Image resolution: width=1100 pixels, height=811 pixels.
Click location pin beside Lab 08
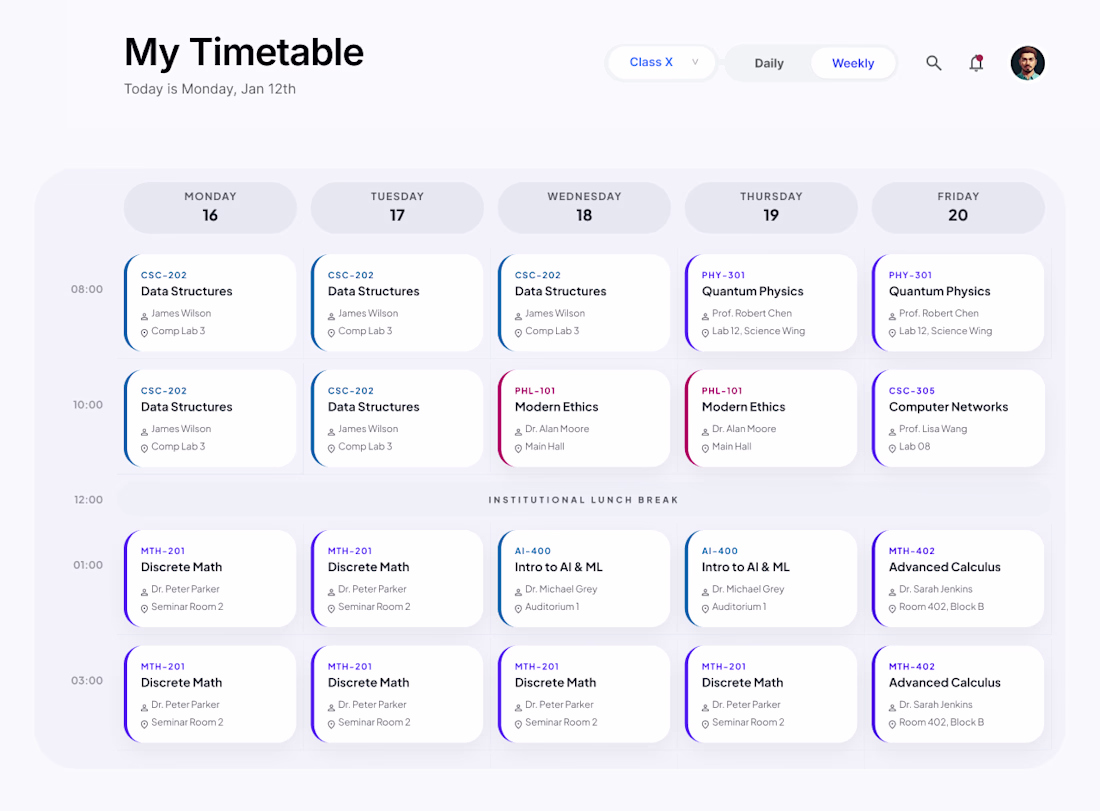pyautogui.click(x=892, y=448)
